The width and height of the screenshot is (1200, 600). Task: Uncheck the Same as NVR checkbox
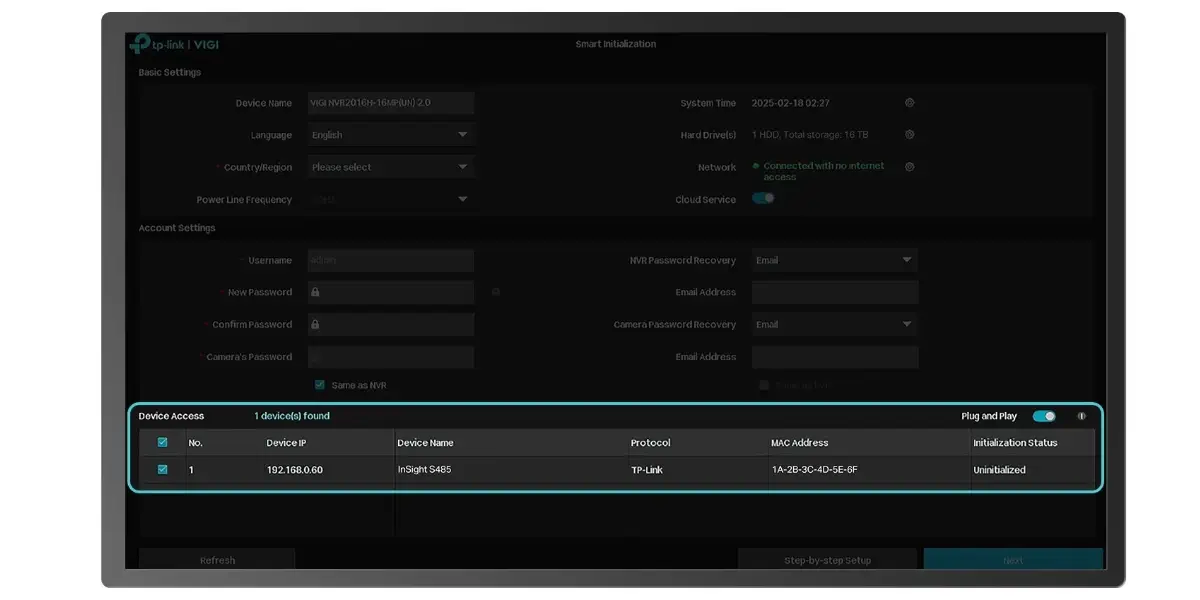pyautogui.click(x=320, y=385)
